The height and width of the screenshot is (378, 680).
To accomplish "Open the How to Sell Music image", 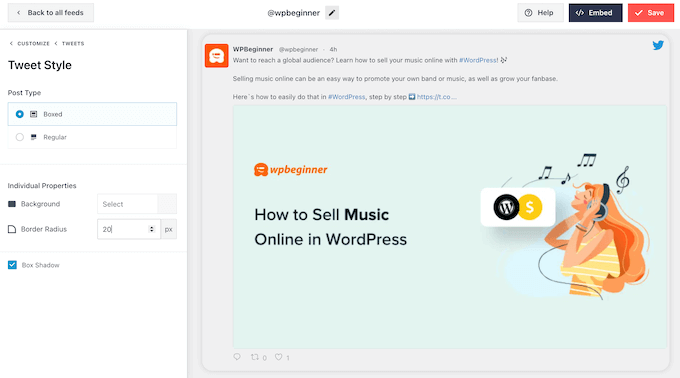I will point(450,226).
